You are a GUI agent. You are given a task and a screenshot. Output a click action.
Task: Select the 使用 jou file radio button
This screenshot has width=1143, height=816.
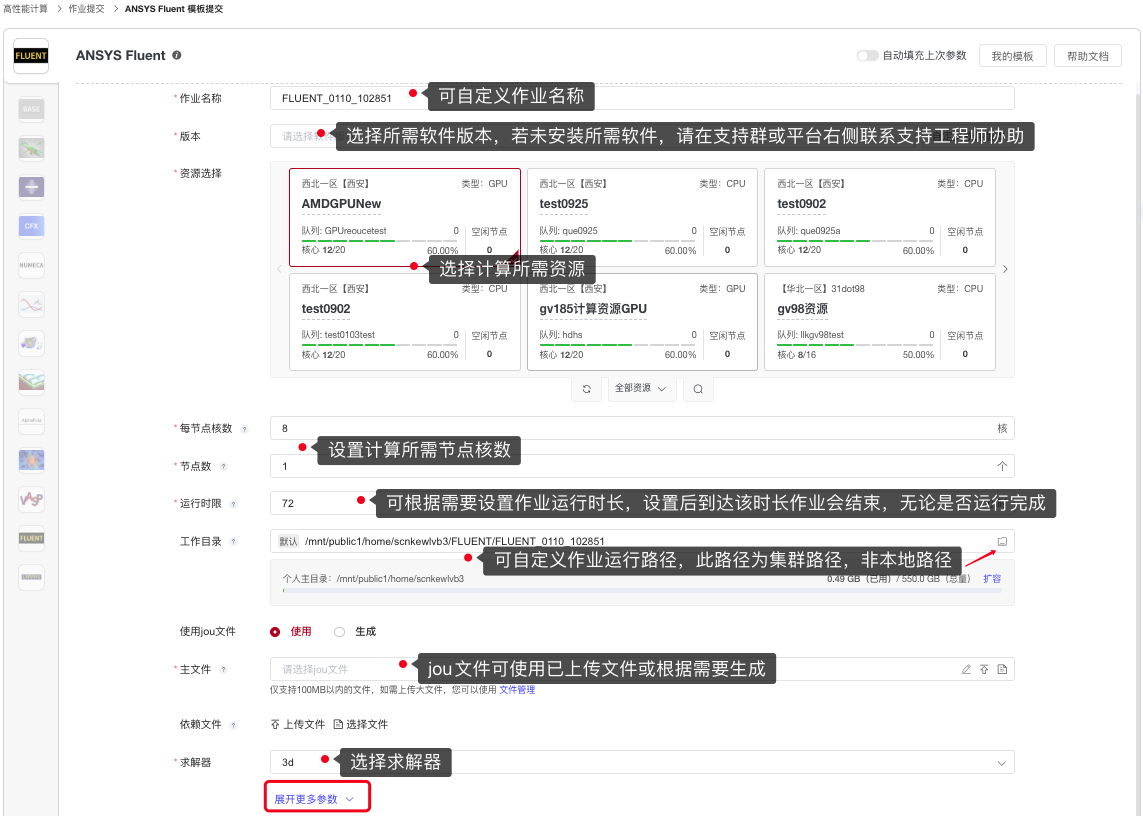click(x=275, y=632)
